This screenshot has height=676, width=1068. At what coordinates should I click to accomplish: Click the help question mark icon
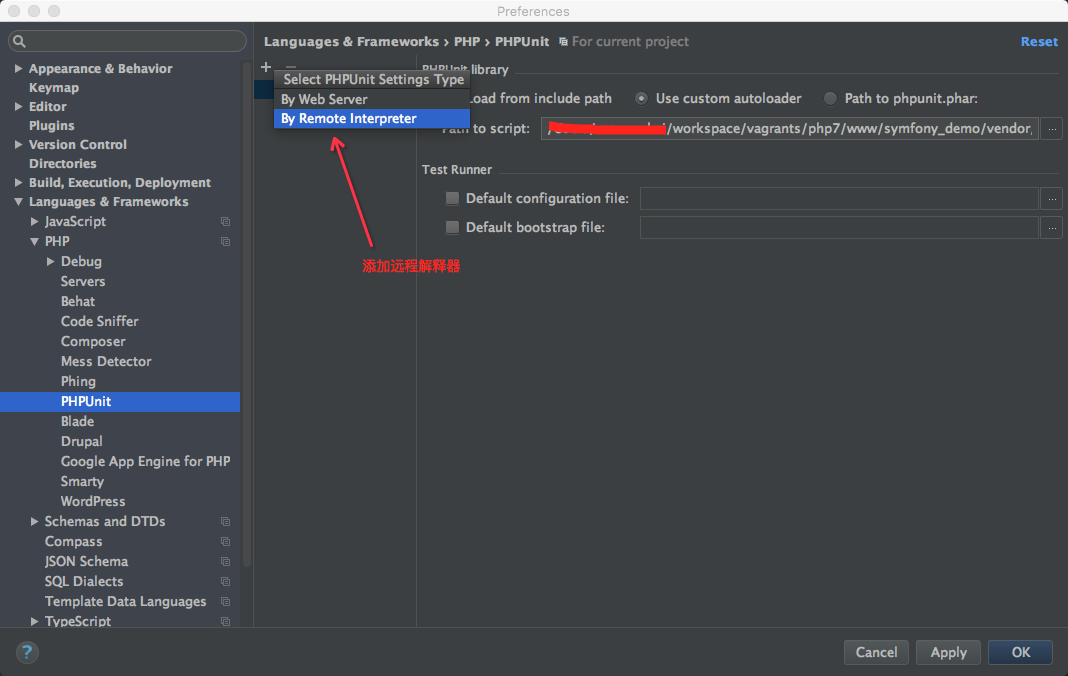click(x=27, y=652)
